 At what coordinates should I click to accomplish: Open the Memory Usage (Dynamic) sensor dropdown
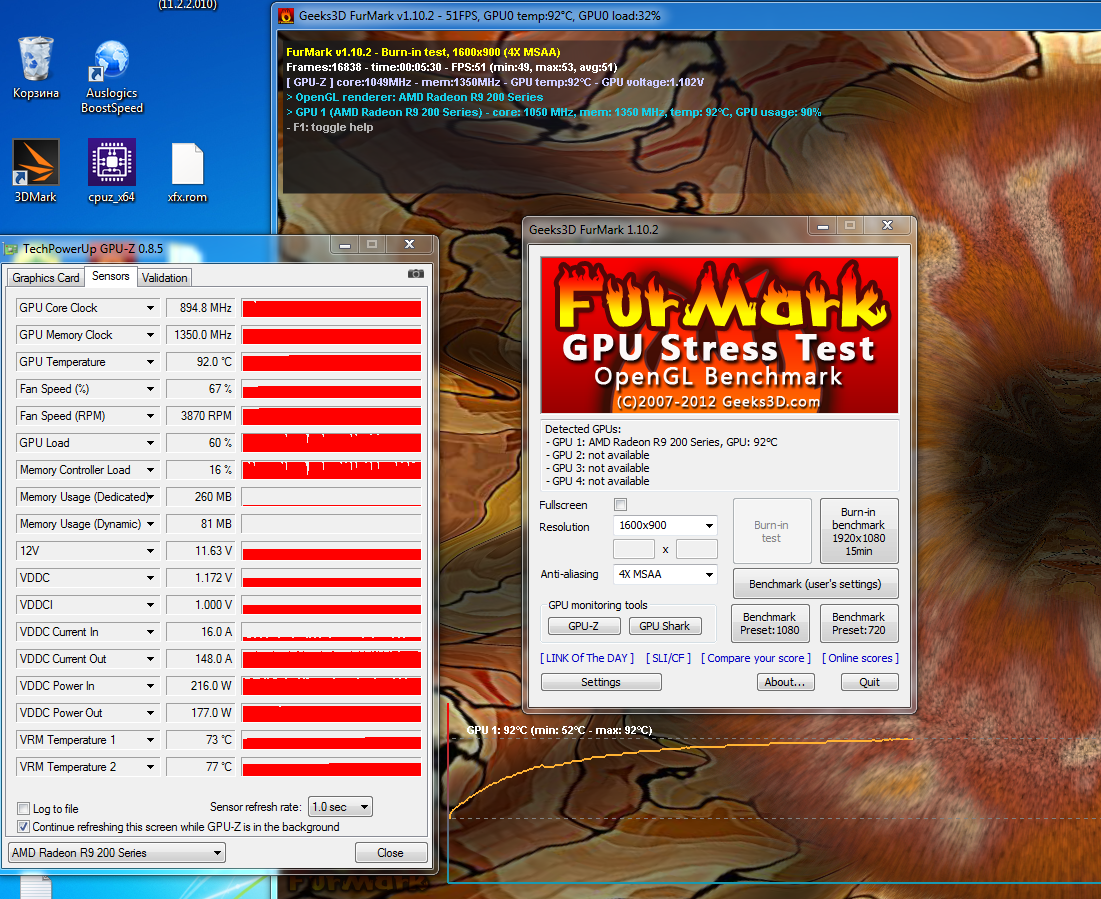point(150,524)
